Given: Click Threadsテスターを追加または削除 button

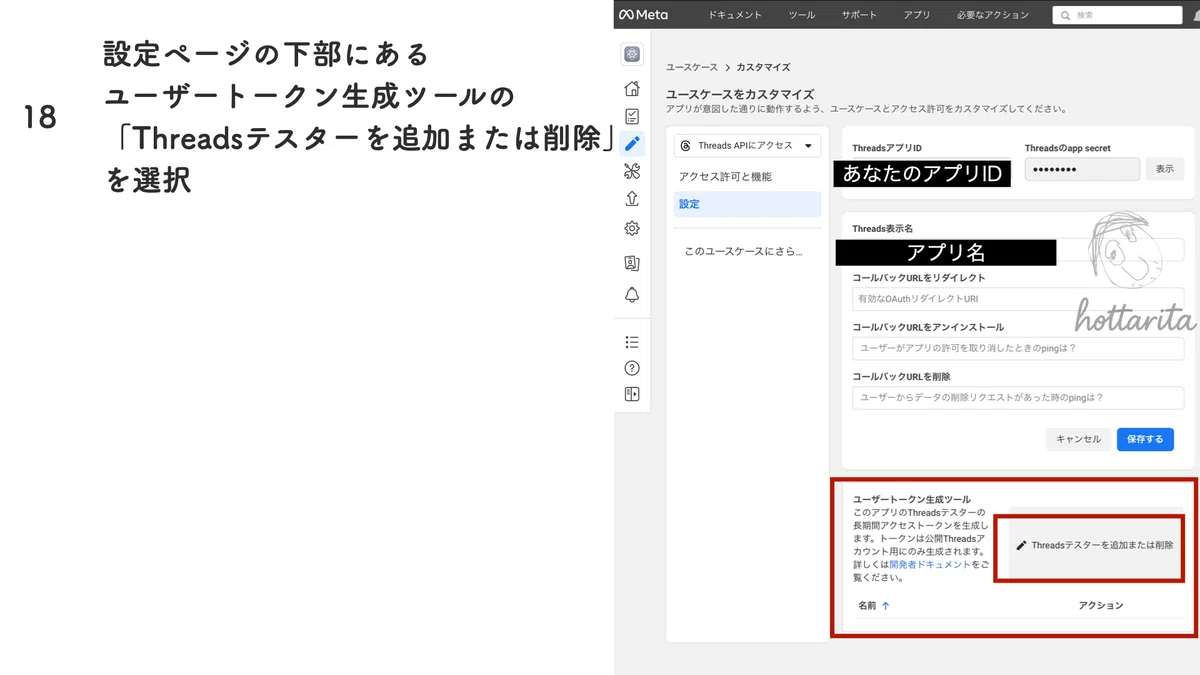Looking at the screenshot, I should (x=1095, y=546).
